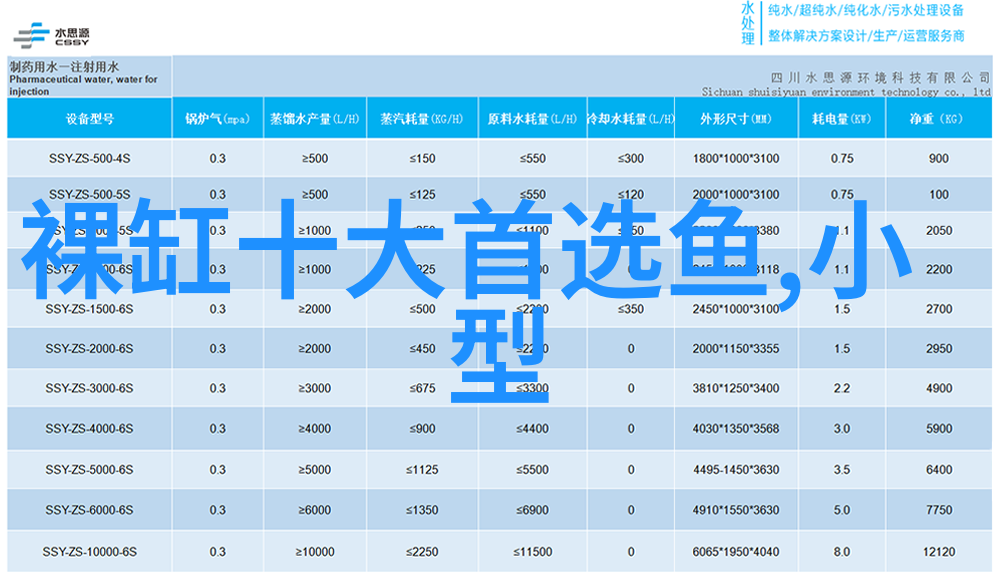This screenshot has height=581, width=1000.
Task: Click the SSY-ZS-10000-6S model cell
Action: tap(89, 552)
